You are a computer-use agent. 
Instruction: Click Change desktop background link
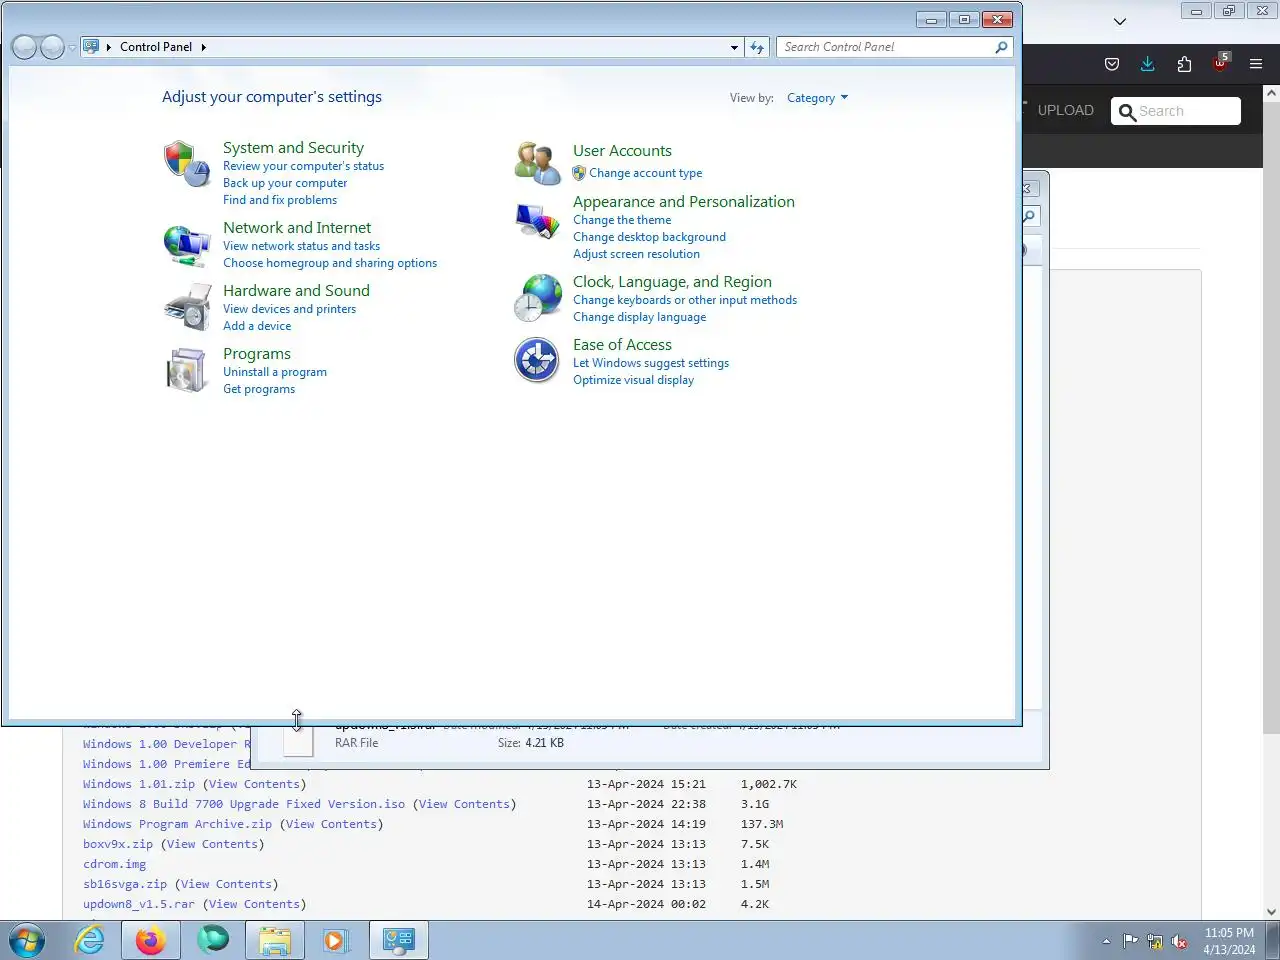coord(649,237)
